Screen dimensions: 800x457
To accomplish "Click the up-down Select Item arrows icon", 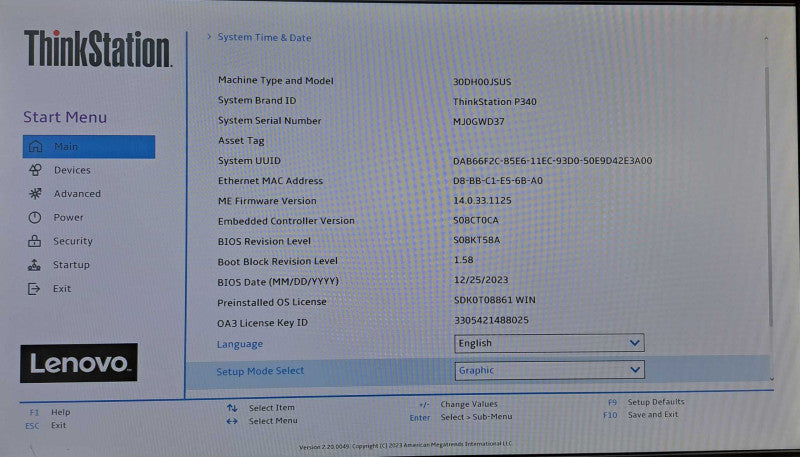I will click(232, 408).
